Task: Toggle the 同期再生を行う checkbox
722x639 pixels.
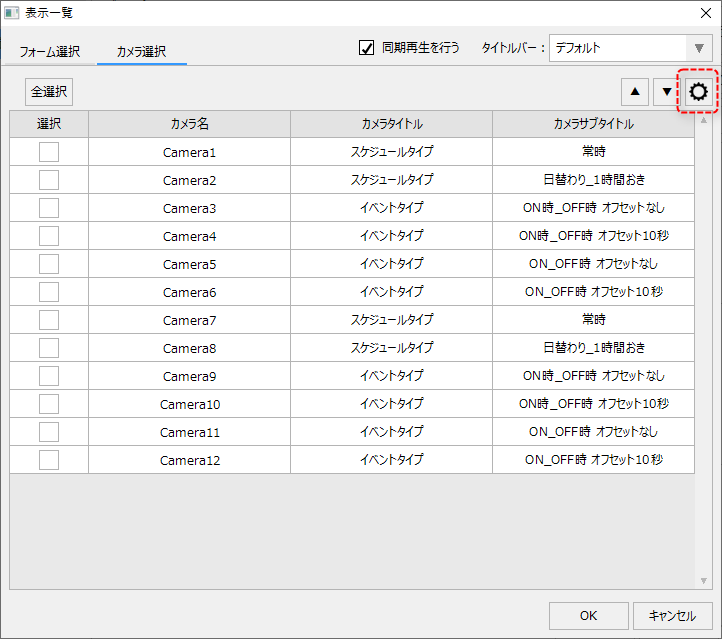Action: pos(367,48)
